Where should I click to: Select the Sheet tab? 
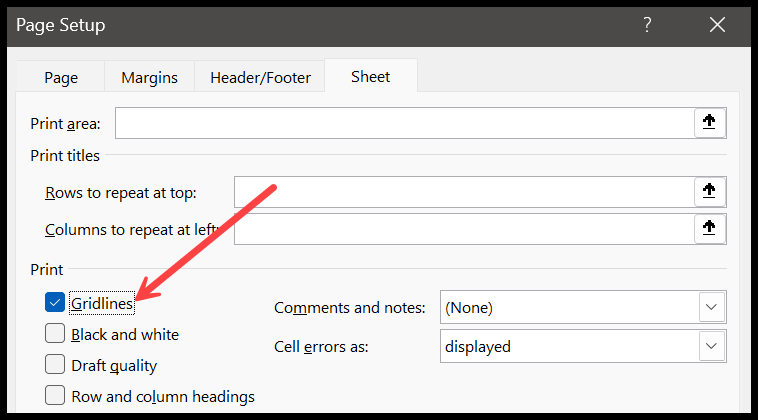click(x=371, y=76)
